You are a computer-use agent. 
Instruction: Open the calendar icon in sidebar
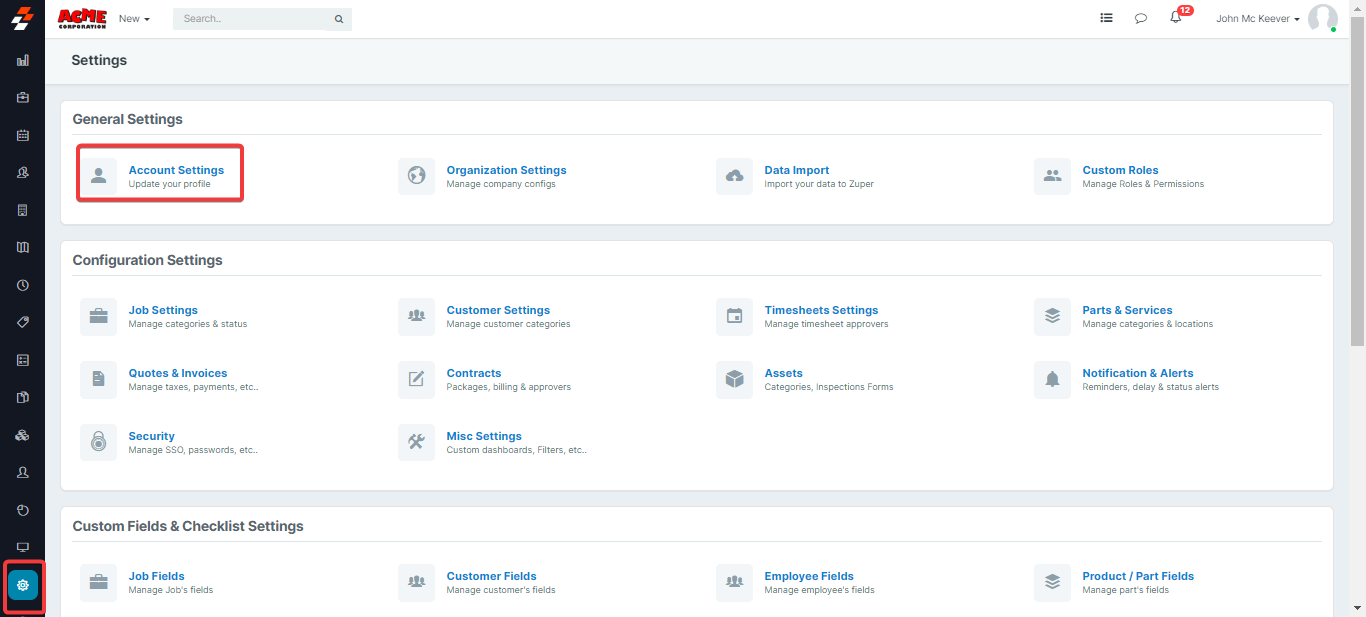(x=23, y=135)
